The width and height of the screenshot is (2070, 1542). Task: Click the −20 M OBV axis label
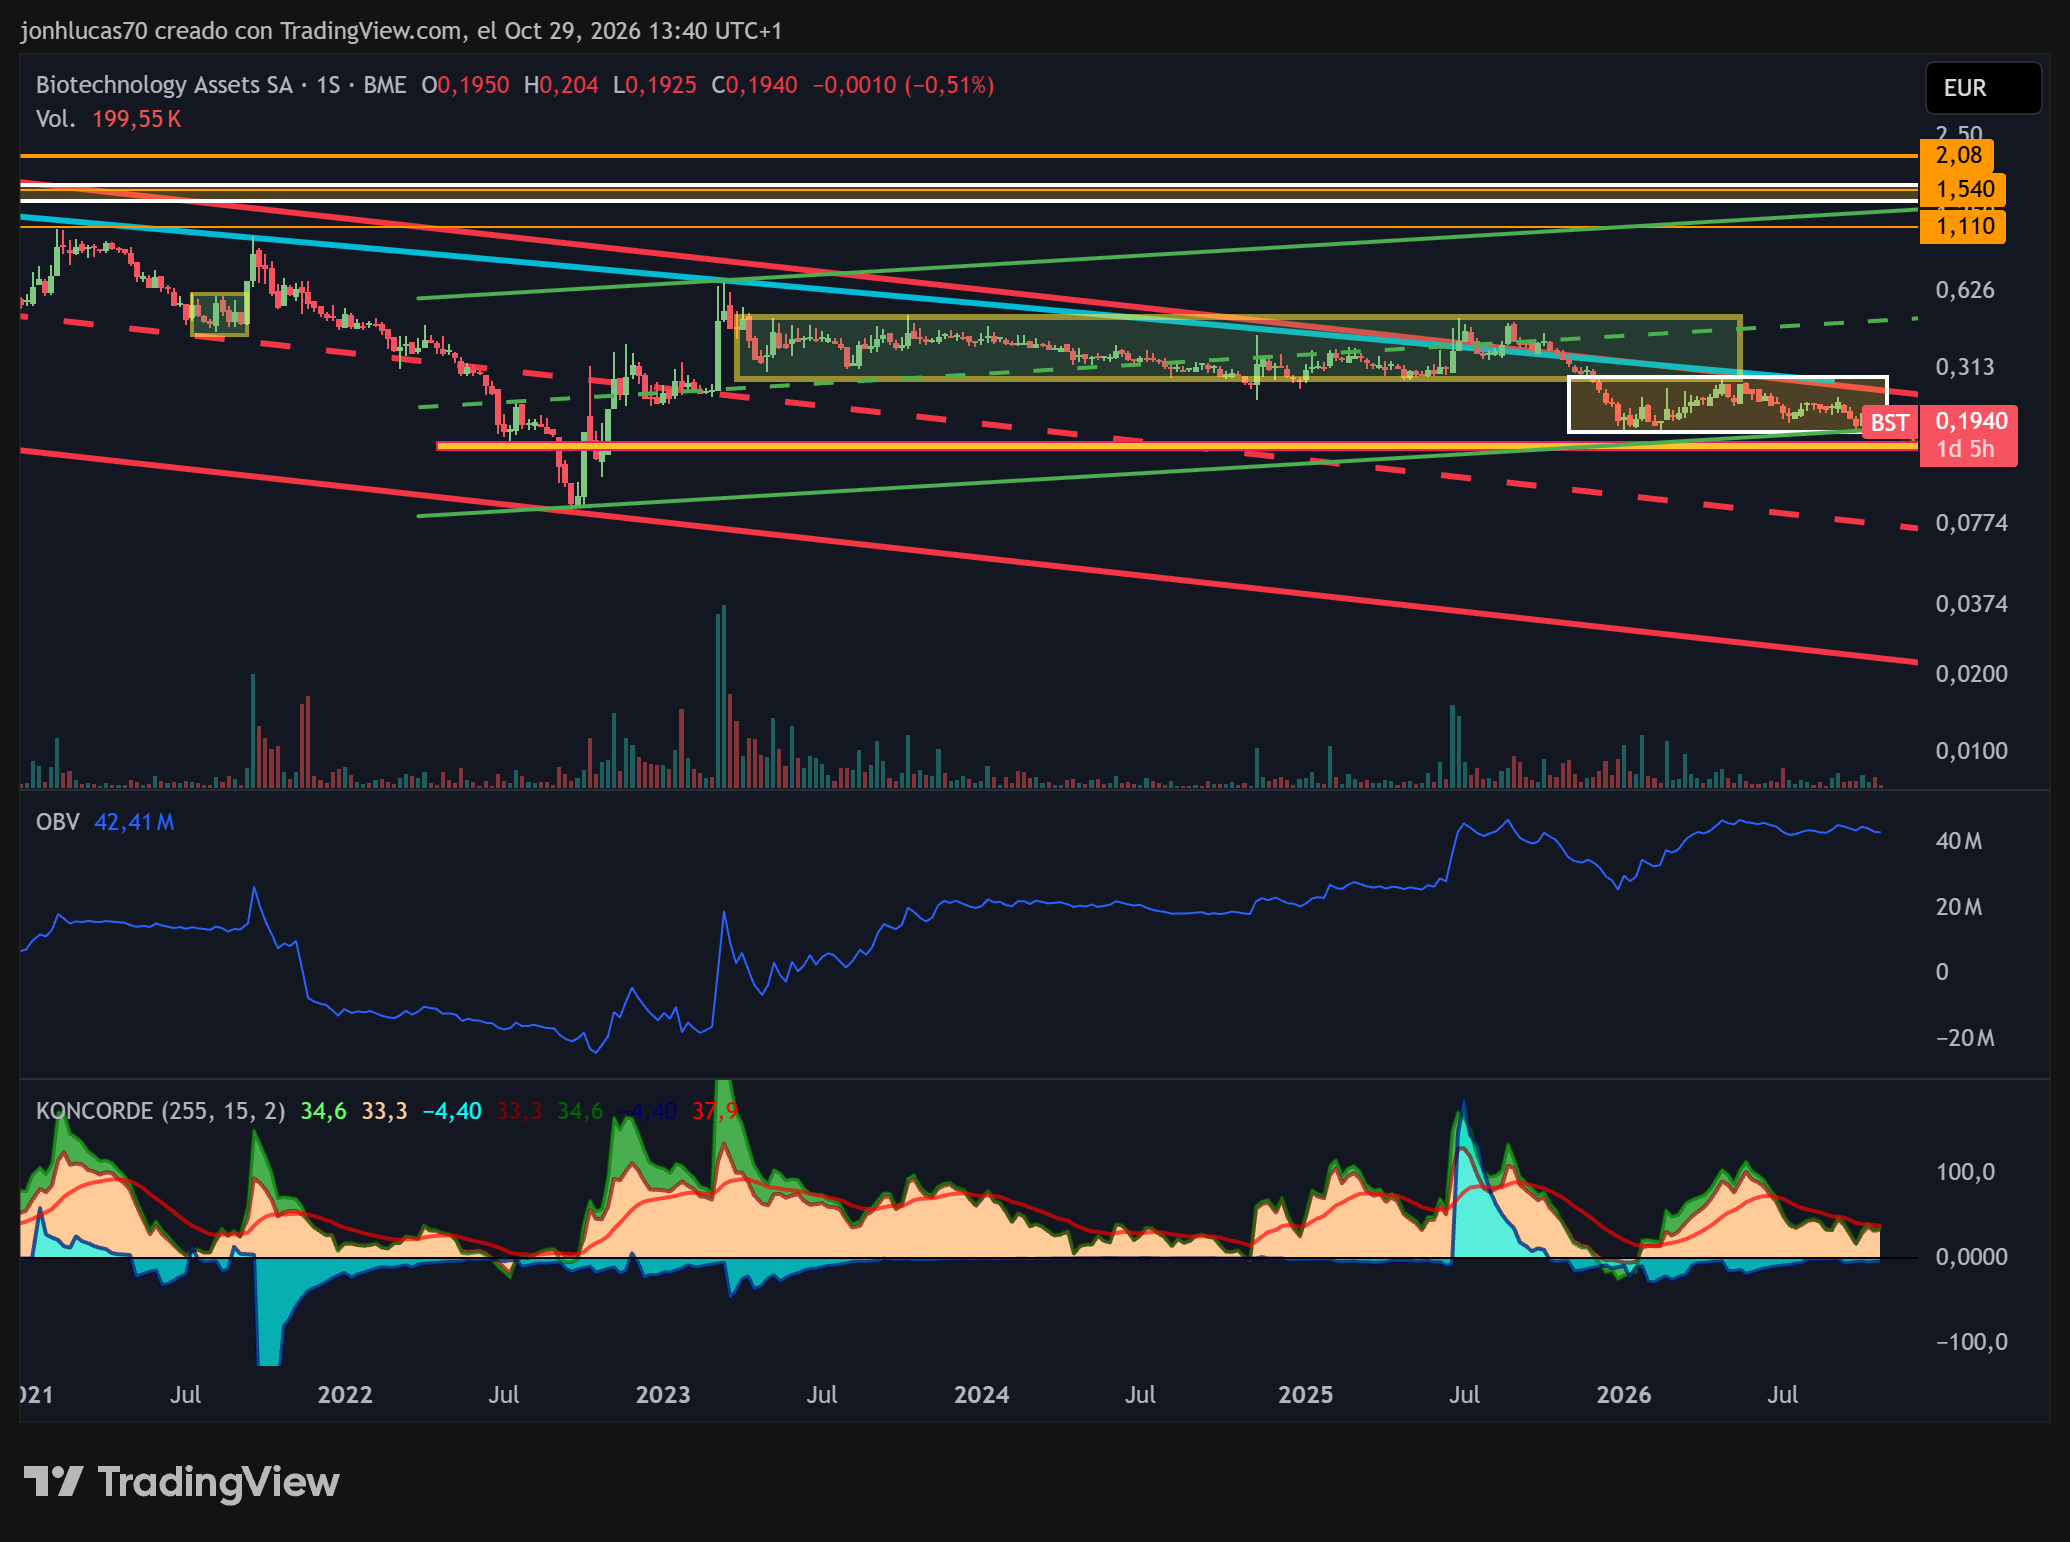(1964, 1038)
